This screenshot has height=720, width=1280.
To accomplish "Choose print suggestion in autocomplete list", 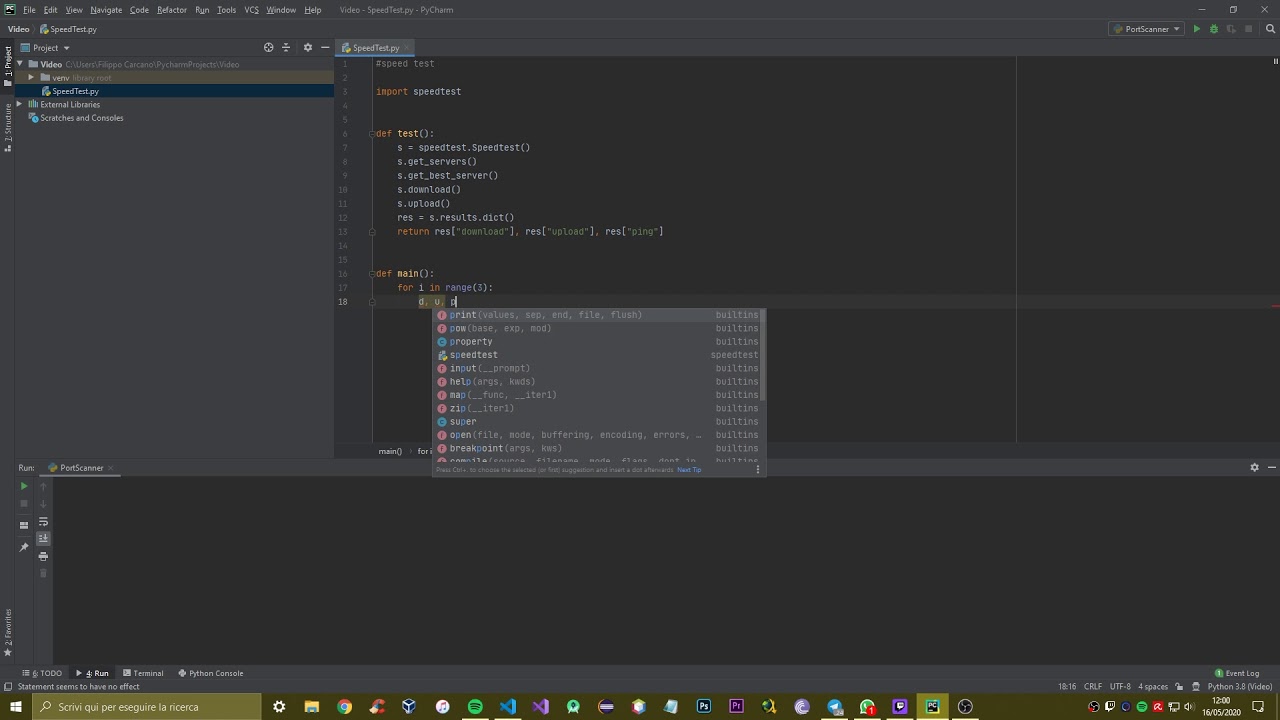I will tap(598, 315).
